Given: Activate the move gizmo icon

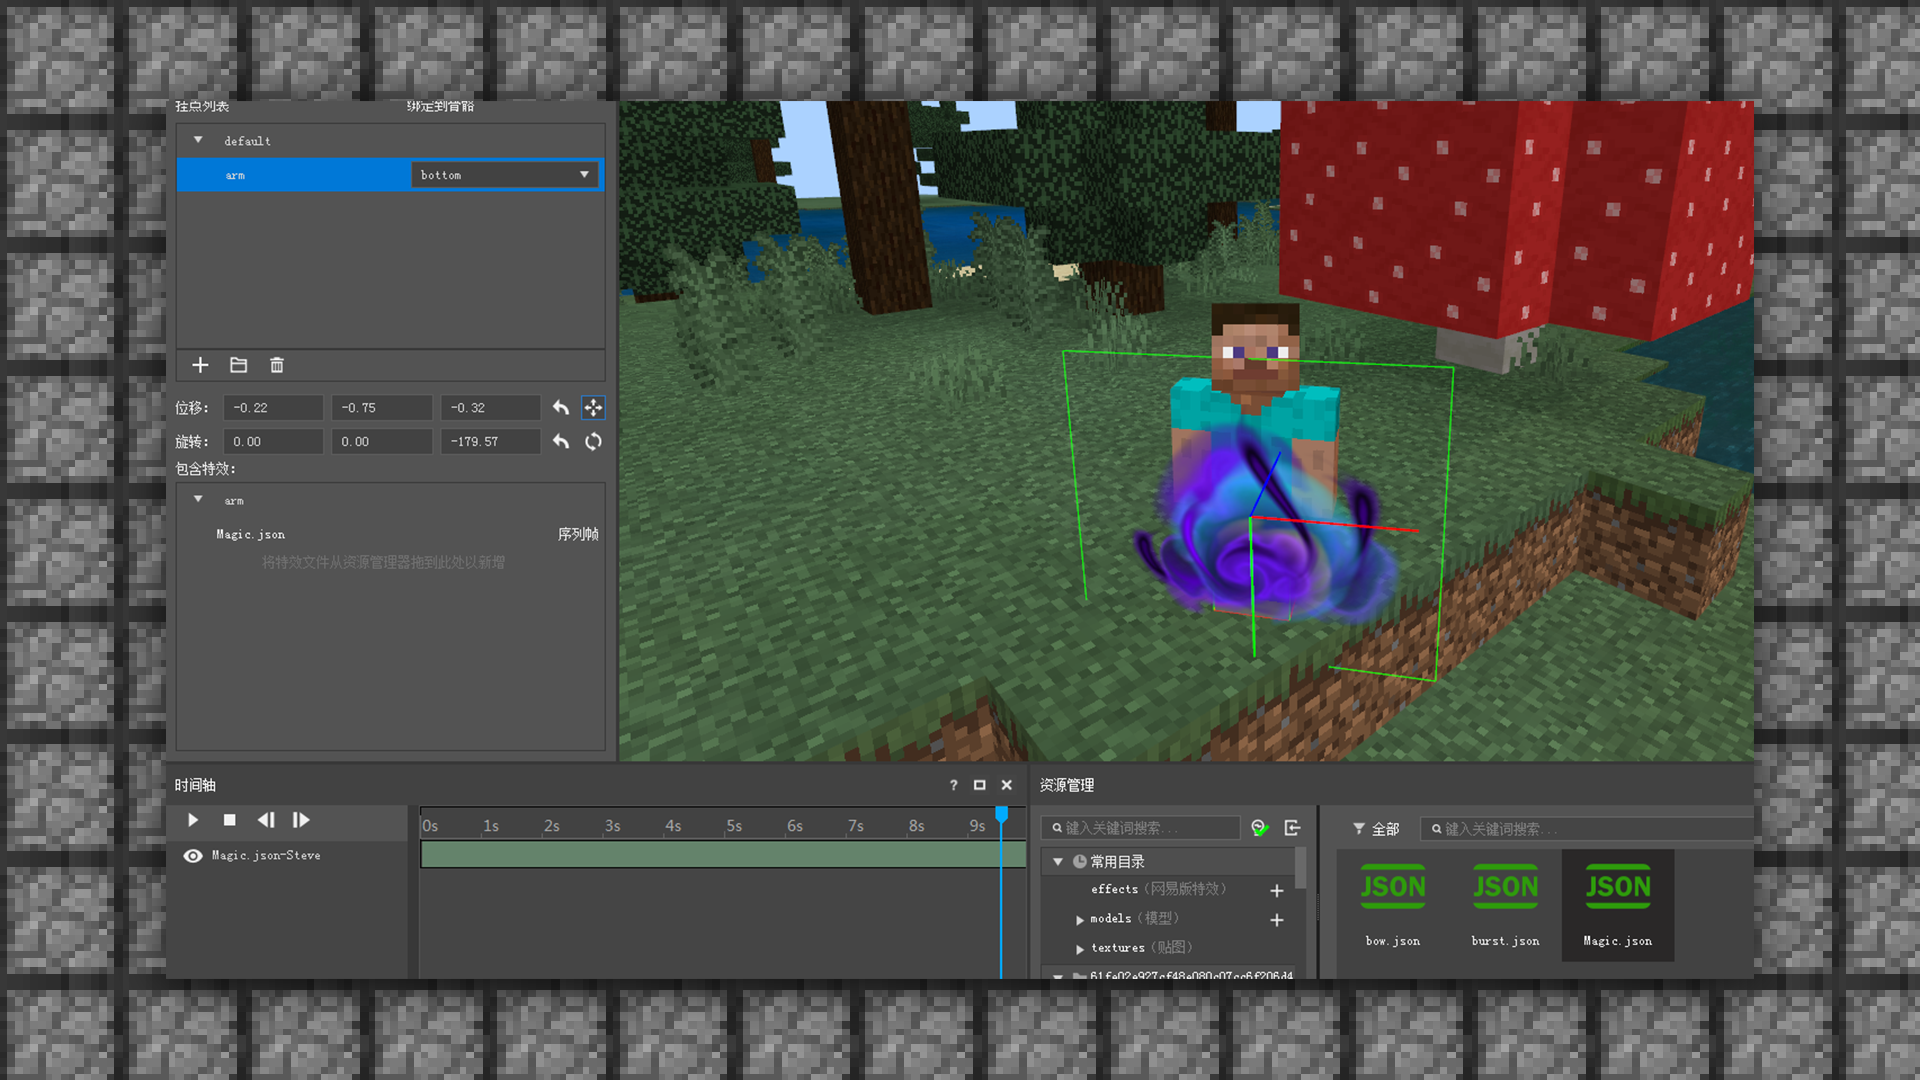Looking at the screenshot, I should (x=593, y=408).
